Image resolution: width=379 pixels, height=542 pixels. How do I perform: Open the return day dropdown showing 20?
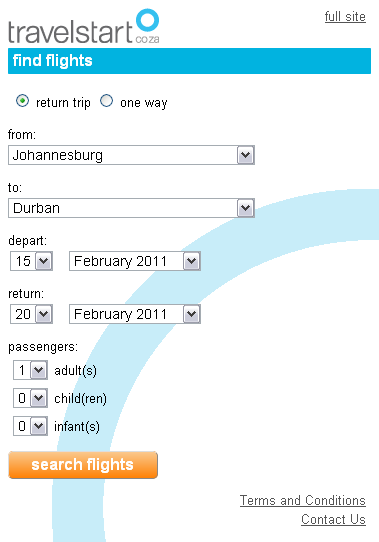coord(31,314)
